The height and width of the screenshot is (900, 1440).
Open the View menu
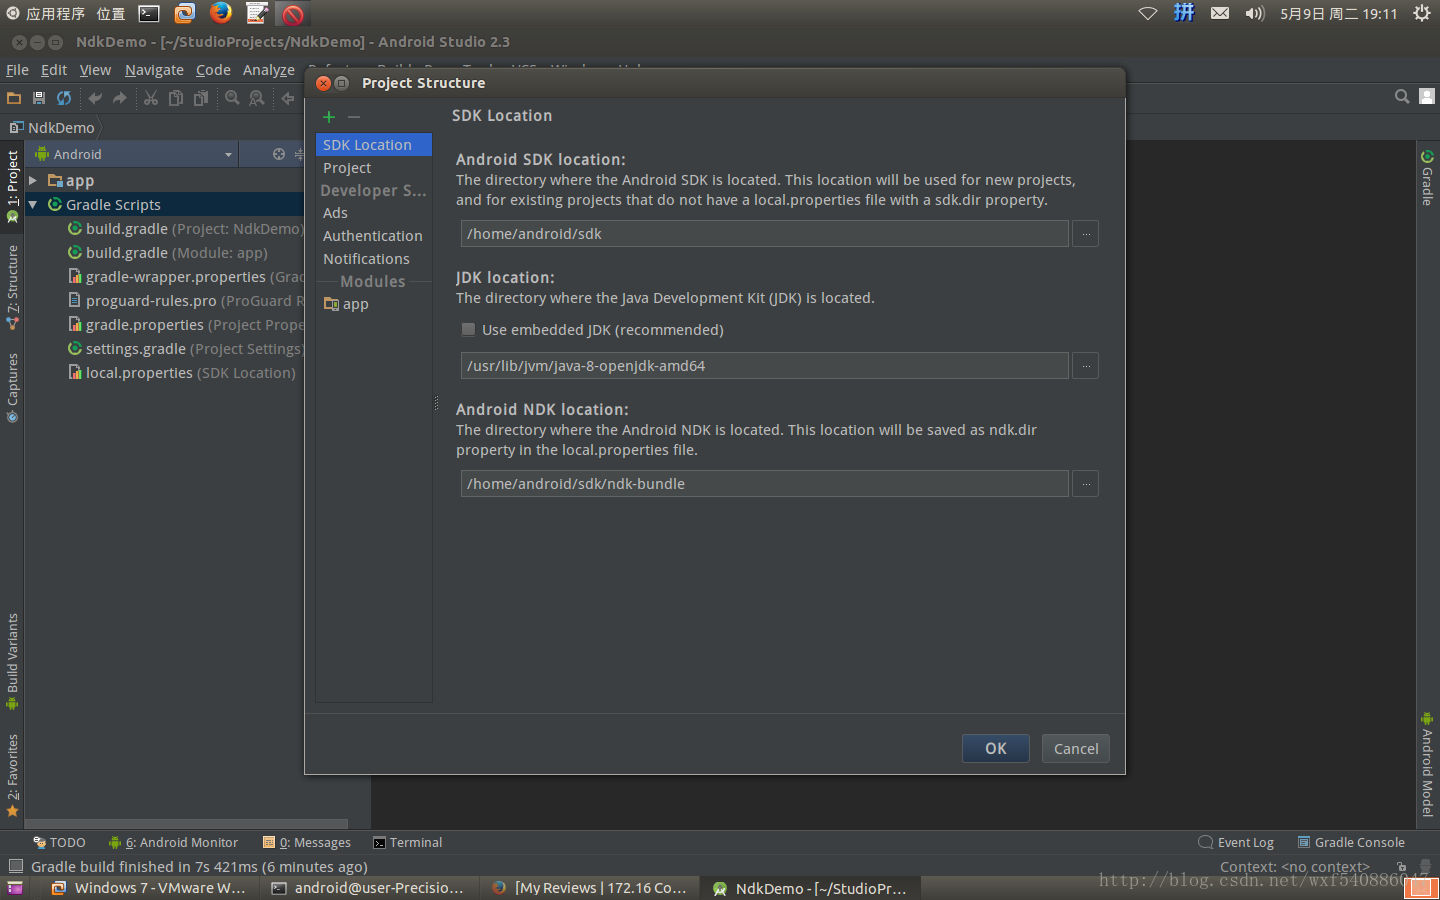pos(95,70)
